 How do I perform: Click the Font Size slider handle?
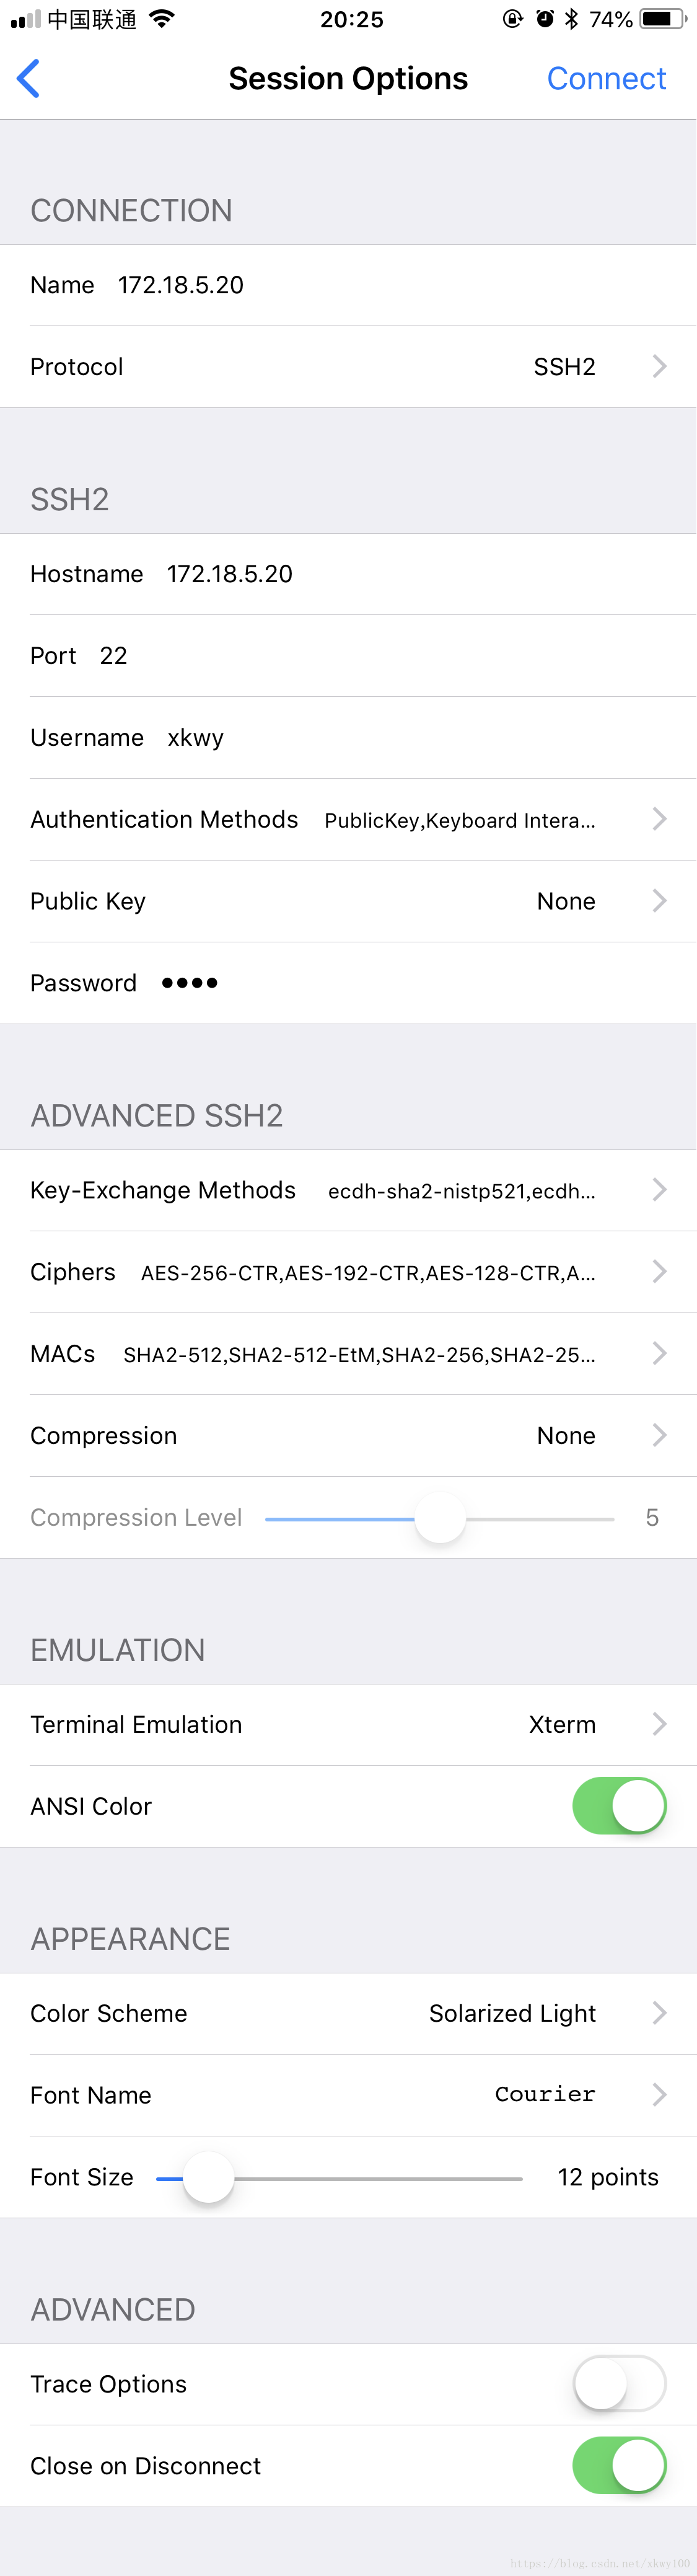(209, 2177)
